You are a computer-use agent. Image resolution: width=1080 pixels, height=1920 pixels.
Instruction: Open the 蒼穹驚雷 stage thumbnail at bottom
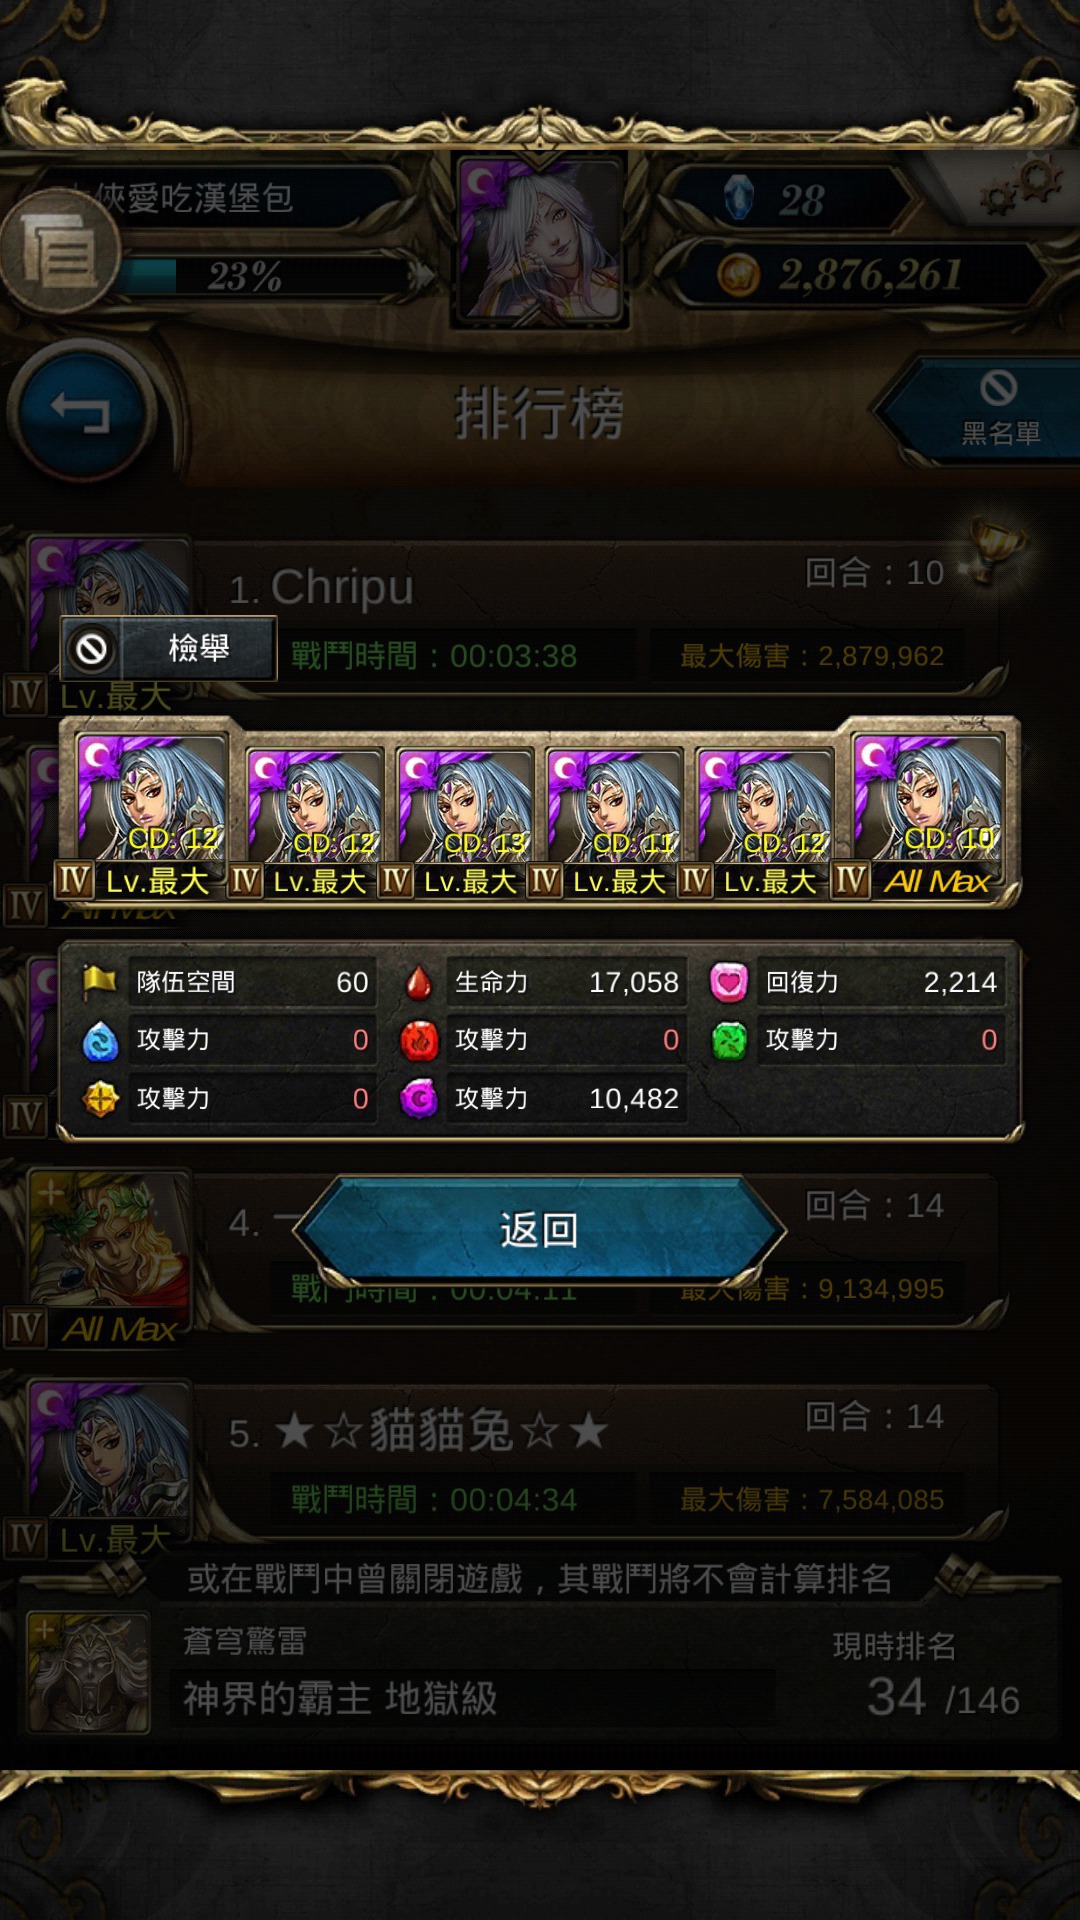pyautogui.click(x=88, y=1672)
